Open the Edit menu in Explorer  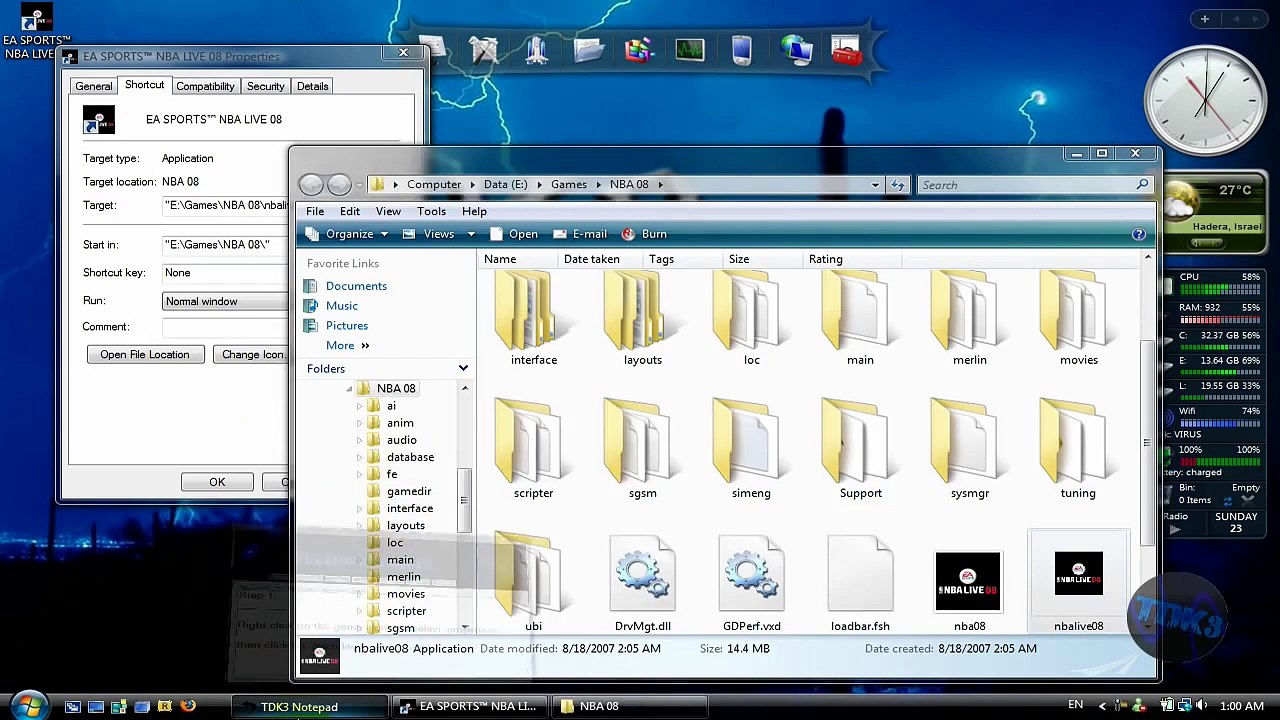pyautogui.click(x=349, y=211)
